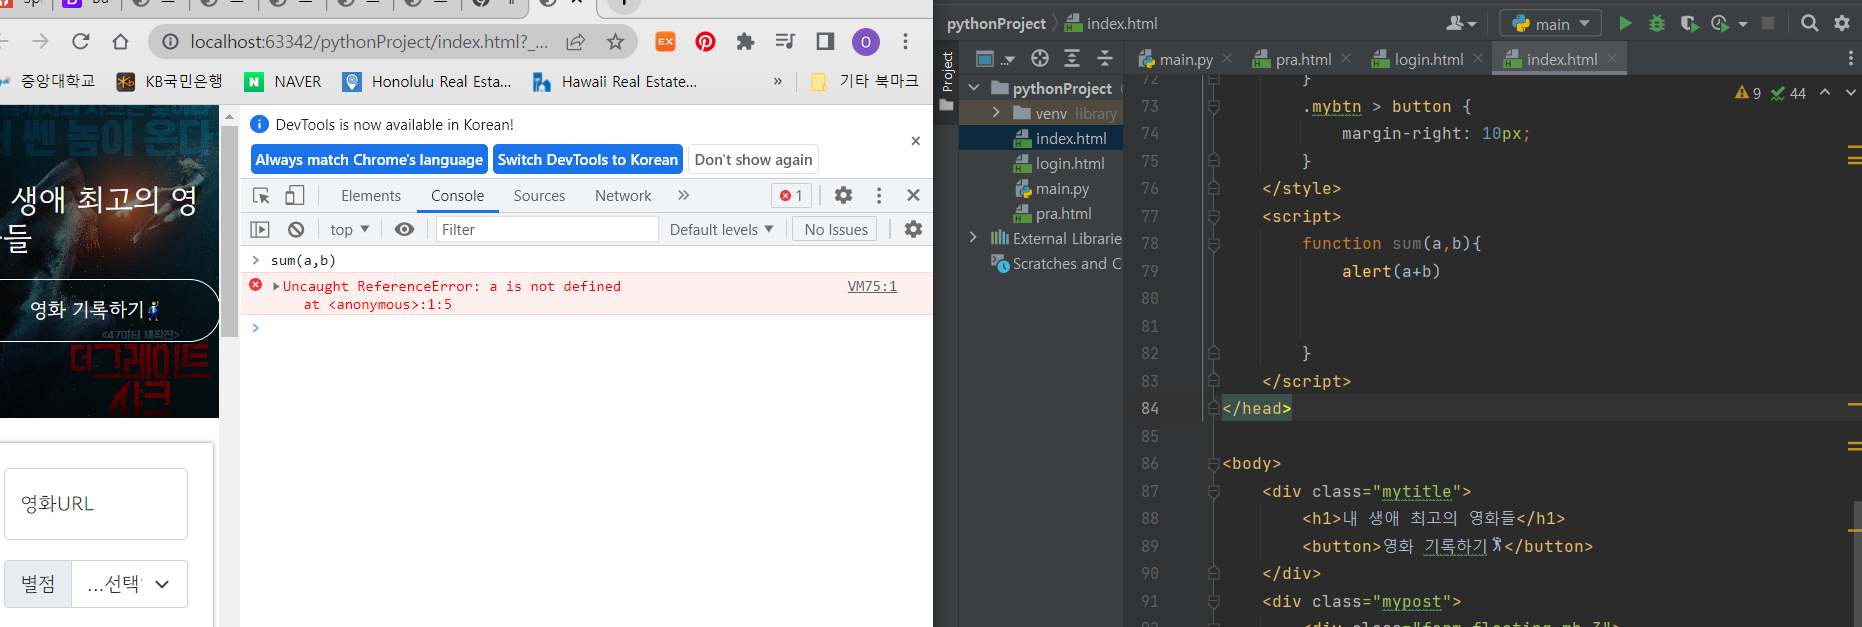Expand the venv folder

click(996, 113)
